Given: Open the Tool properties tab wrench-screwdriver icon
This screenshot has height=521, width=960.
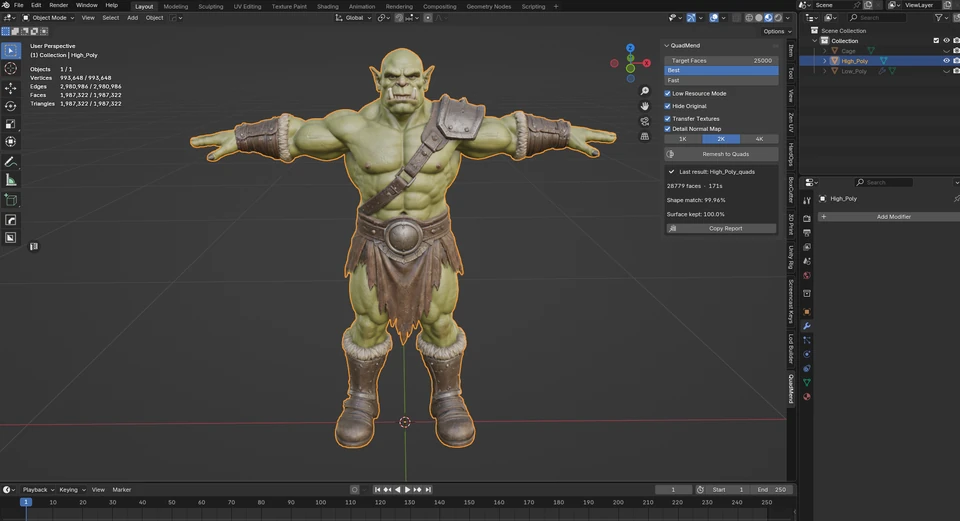Looking at the screenshot, I should click(807, 200).
